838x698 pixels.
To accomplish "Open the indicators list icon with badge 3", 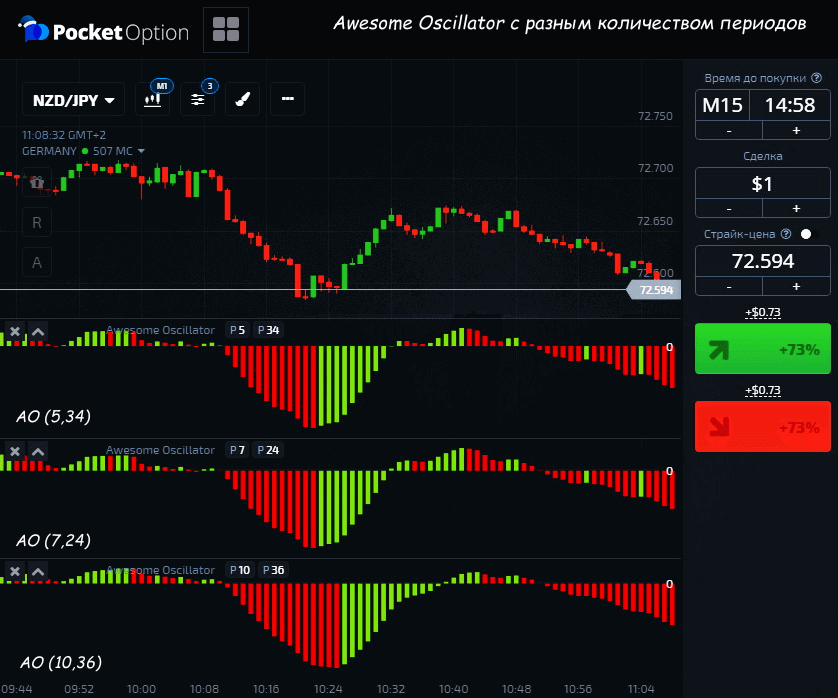I will (198, 99).
